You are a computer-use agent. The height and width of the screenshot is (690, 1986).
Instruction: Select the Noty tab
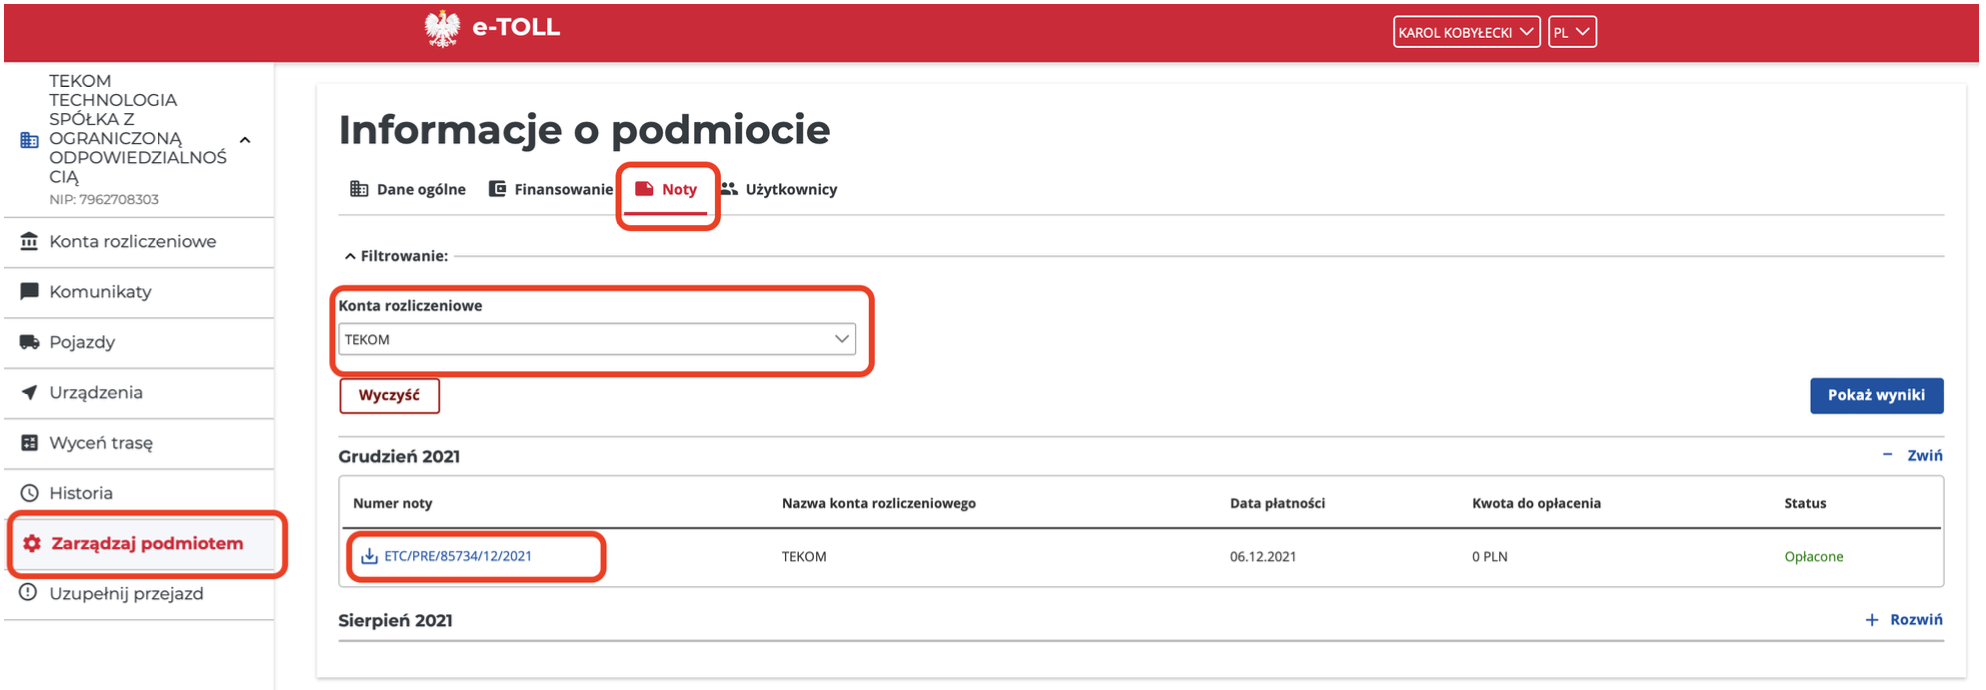pyautogui.click(x=666, y=189)
